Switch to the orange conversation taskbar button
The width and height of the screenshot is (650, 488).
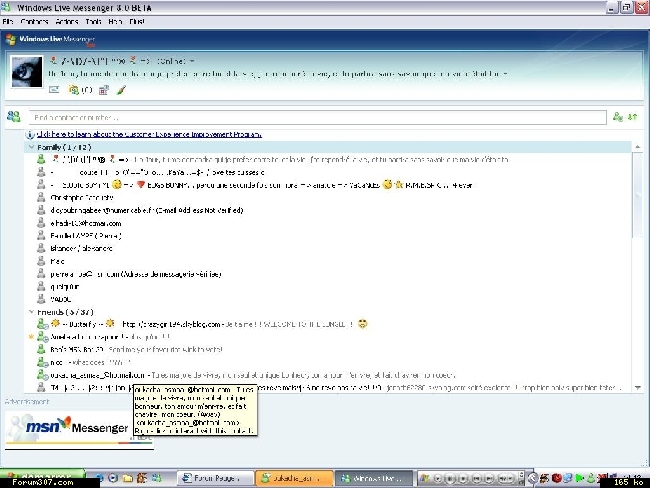click(x=294, y=478)
